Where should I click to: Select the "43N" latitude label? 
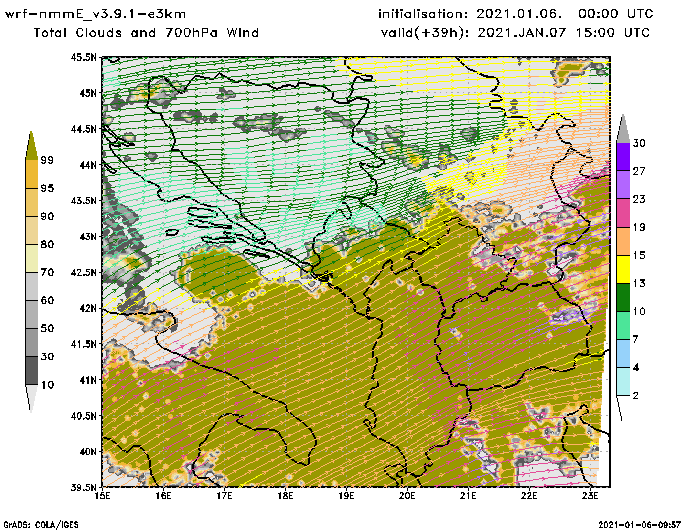[88, 236]
